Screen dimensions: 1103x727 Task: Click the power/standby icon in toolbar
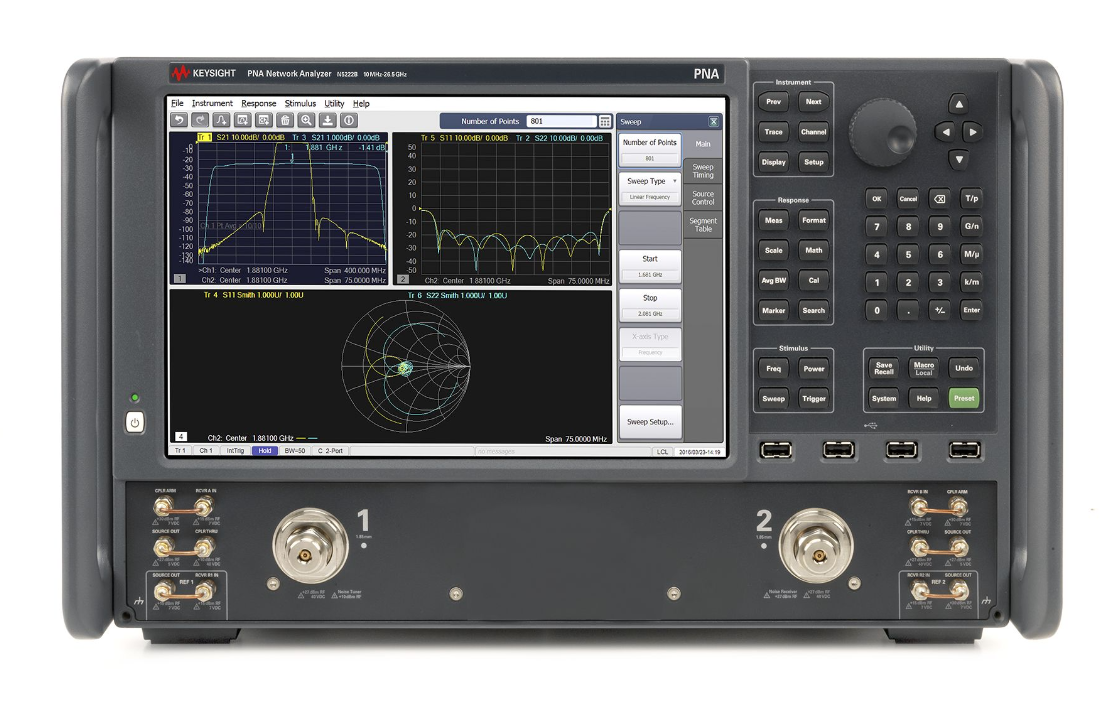(349, 121)
